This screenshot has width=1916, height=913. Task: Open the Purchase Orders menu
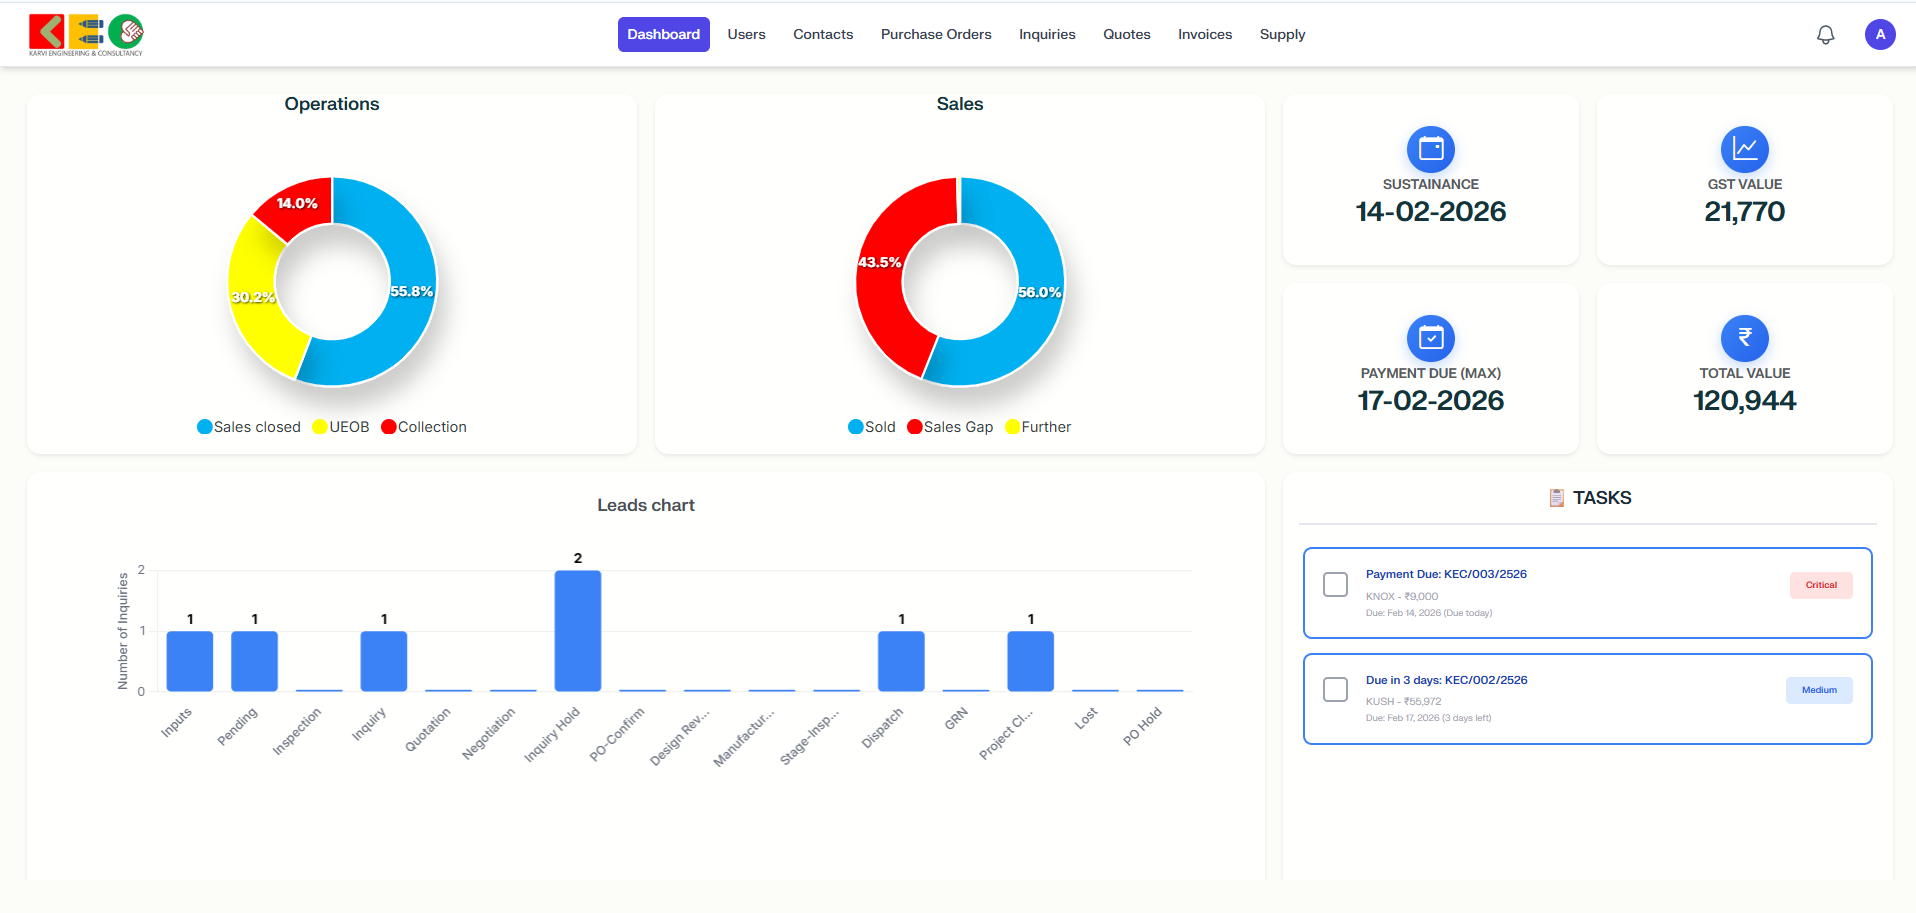(x=935, y=35)
